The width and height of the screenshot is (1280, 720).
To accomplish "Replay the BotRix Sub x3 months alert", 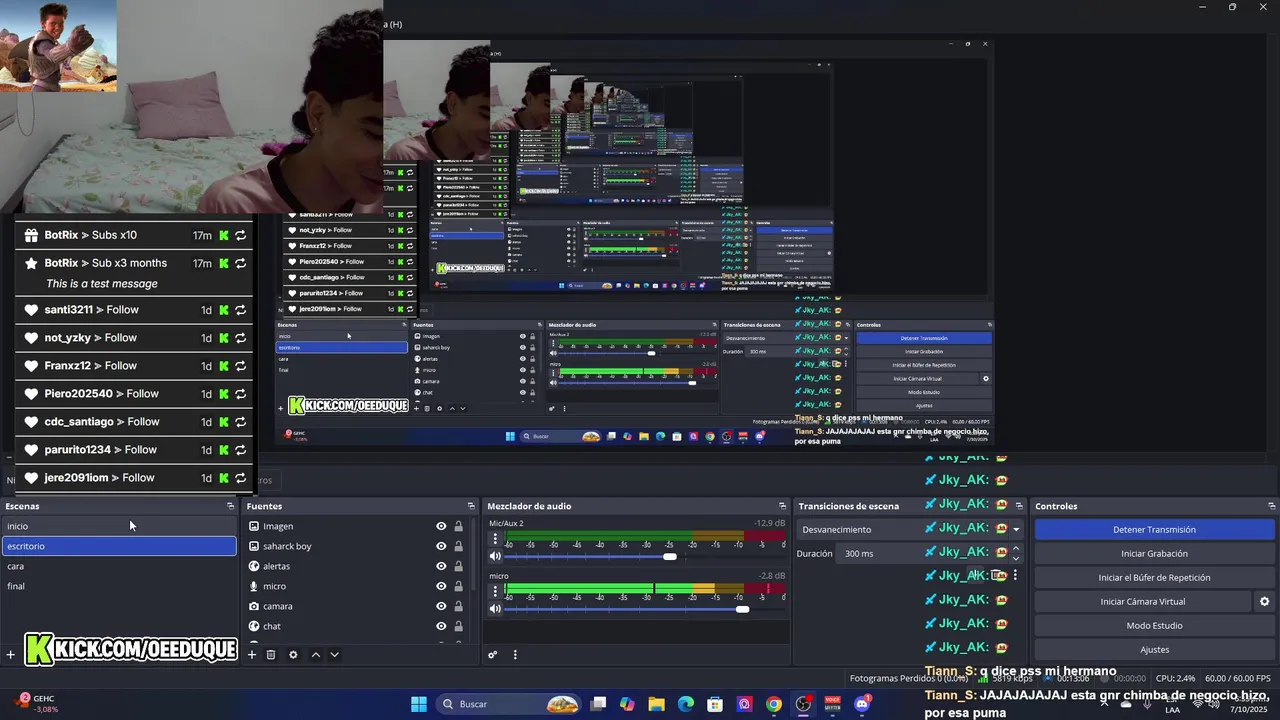I will click(241, 263).
